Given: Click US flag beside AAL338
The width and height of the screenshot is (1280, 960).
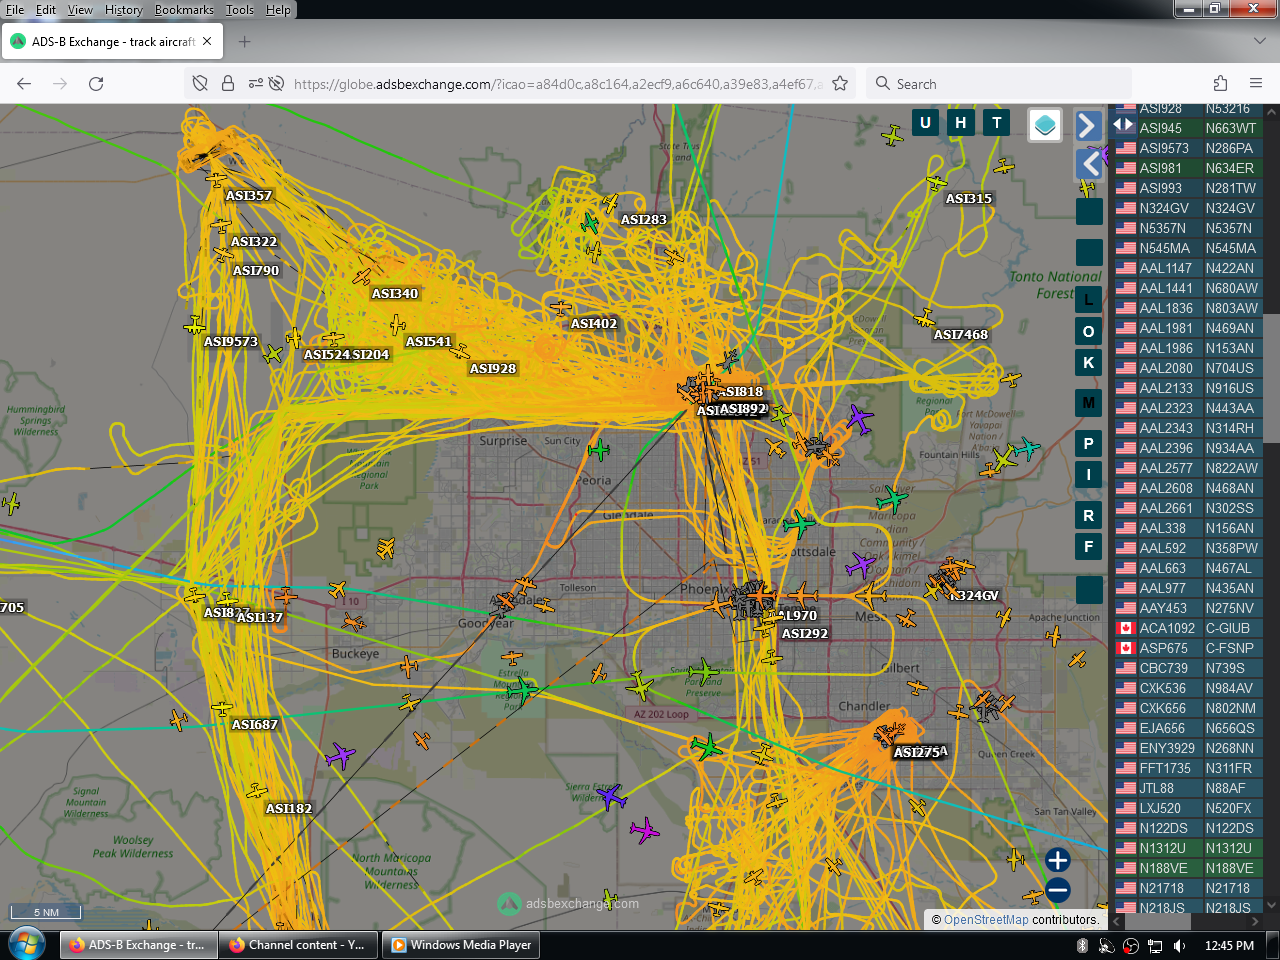Looking at the screenshot, I should point(1126,528).
